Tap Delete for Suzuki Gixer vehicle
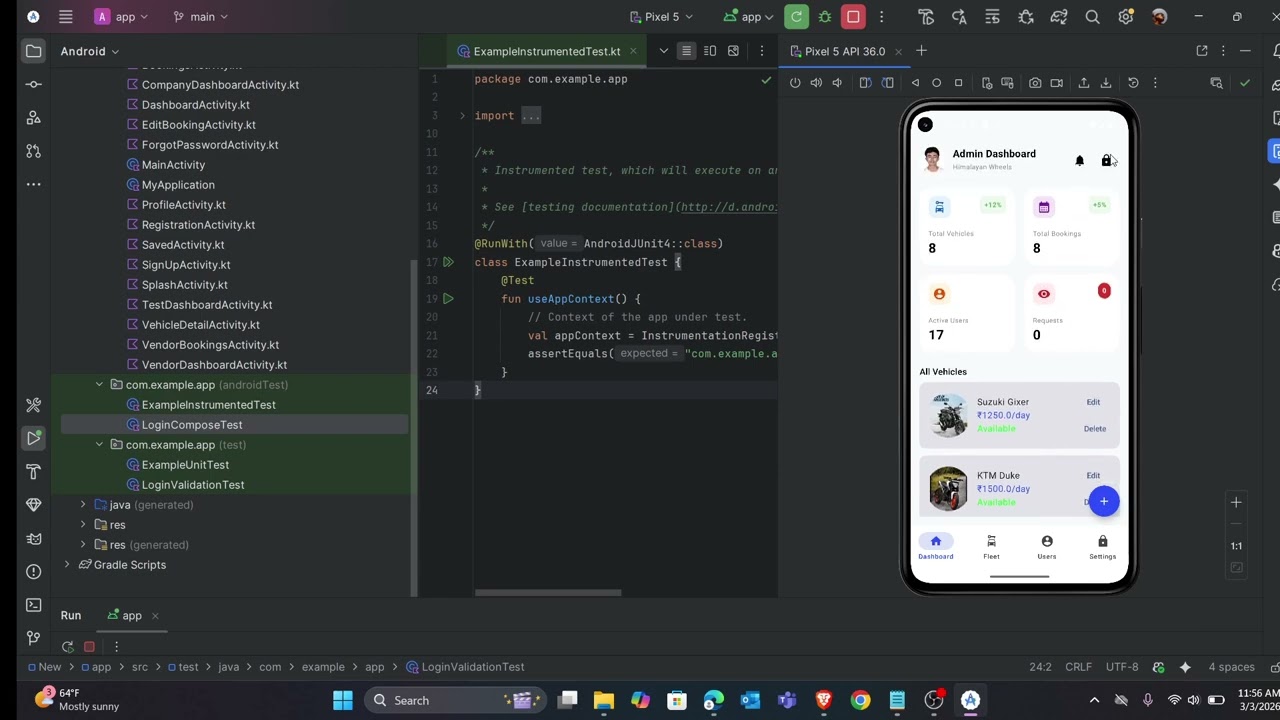The image size is (1280, 720). (1095, 429)
